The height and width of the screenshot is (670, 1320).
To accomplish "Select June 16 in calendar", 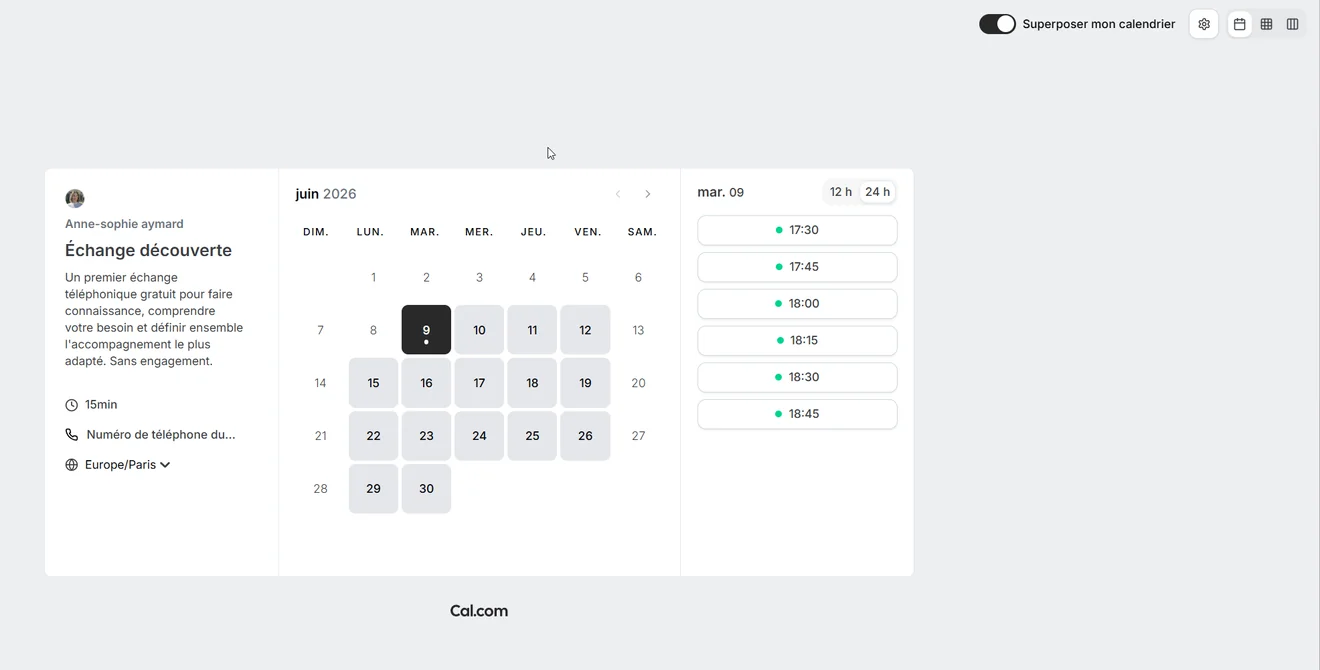I will coord(426,383).
